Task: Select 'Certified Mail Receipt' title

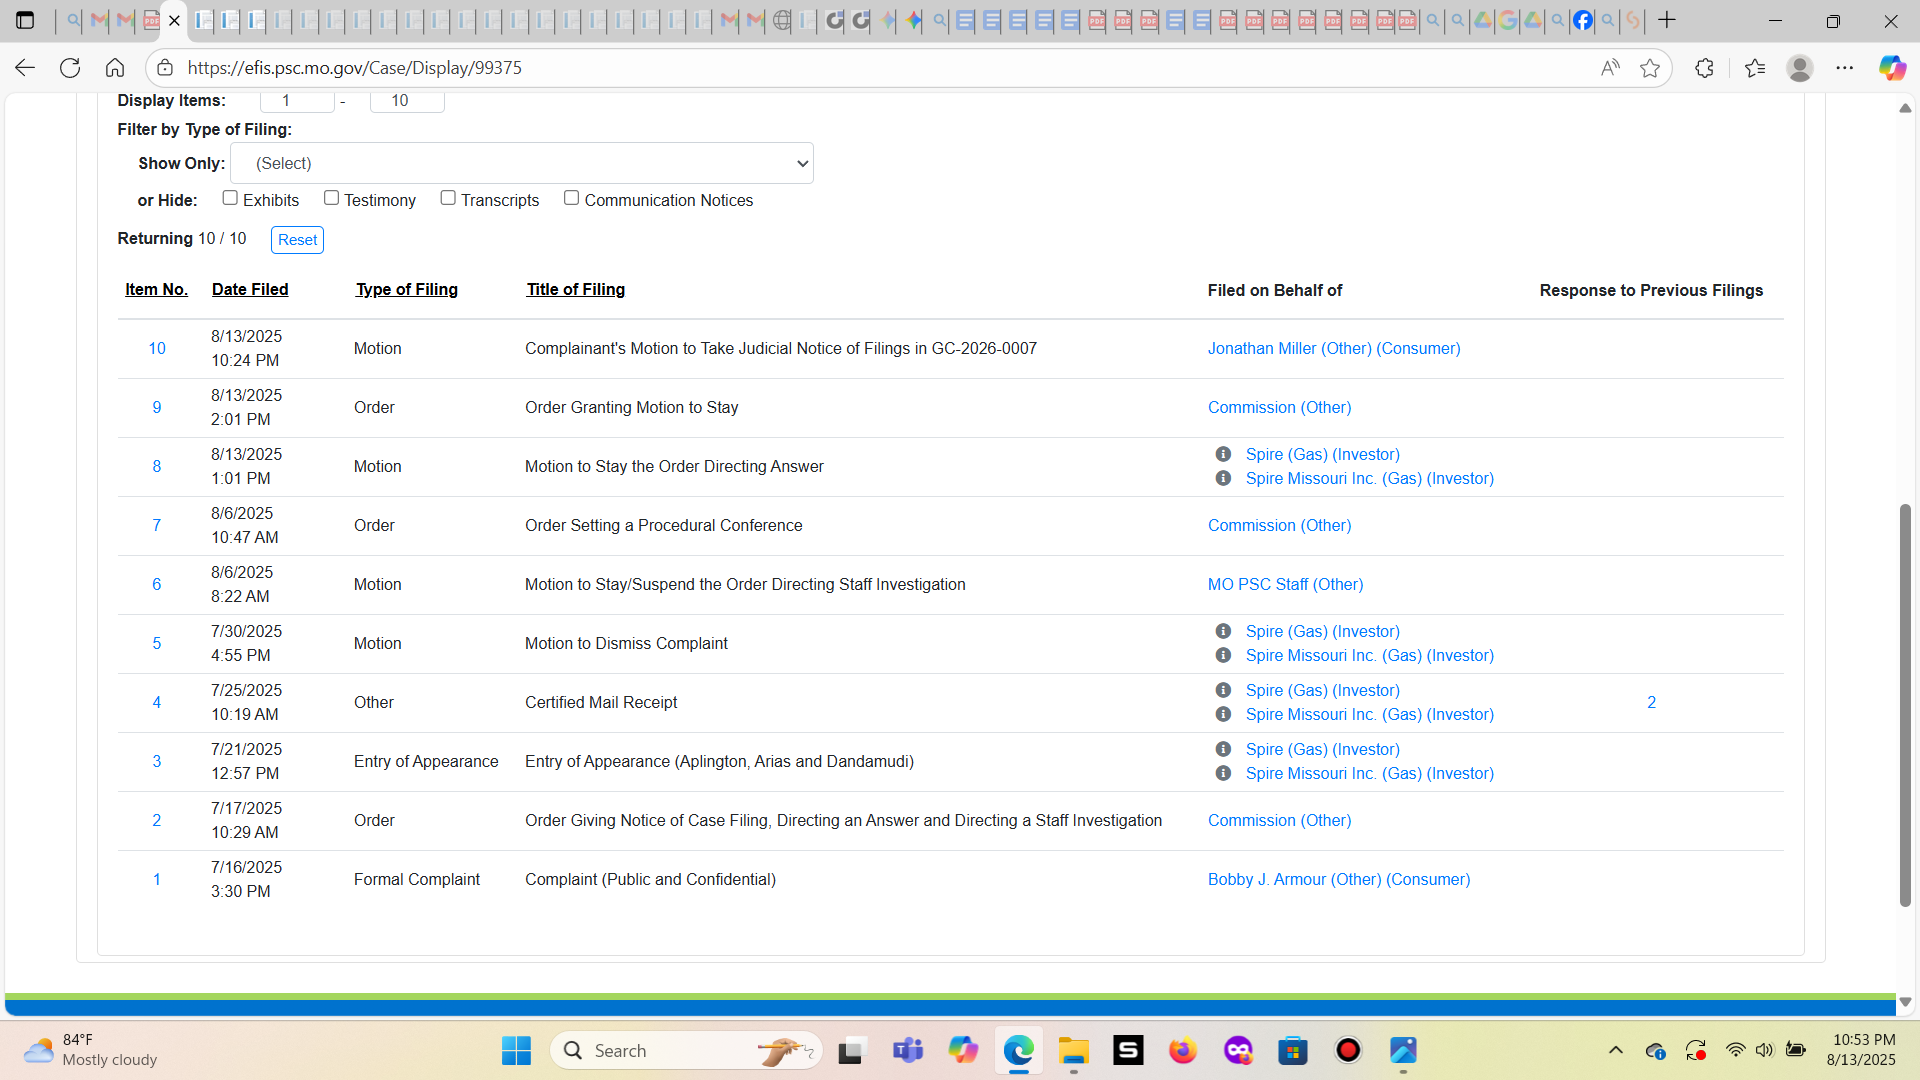Action: tap(601, 703)
